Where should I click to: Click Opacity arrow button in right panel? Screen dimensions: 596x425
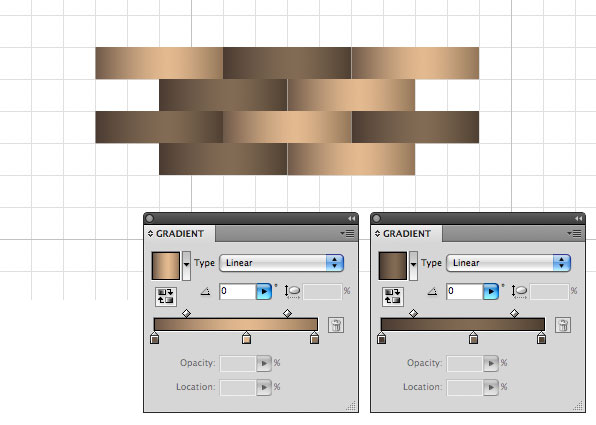click(491, 363)
